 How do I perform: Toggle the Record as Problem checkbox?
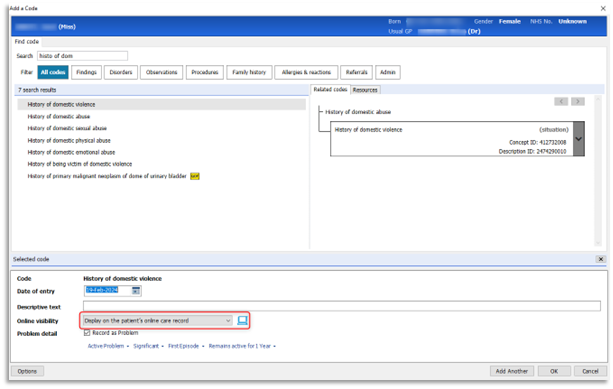[87, 333]
